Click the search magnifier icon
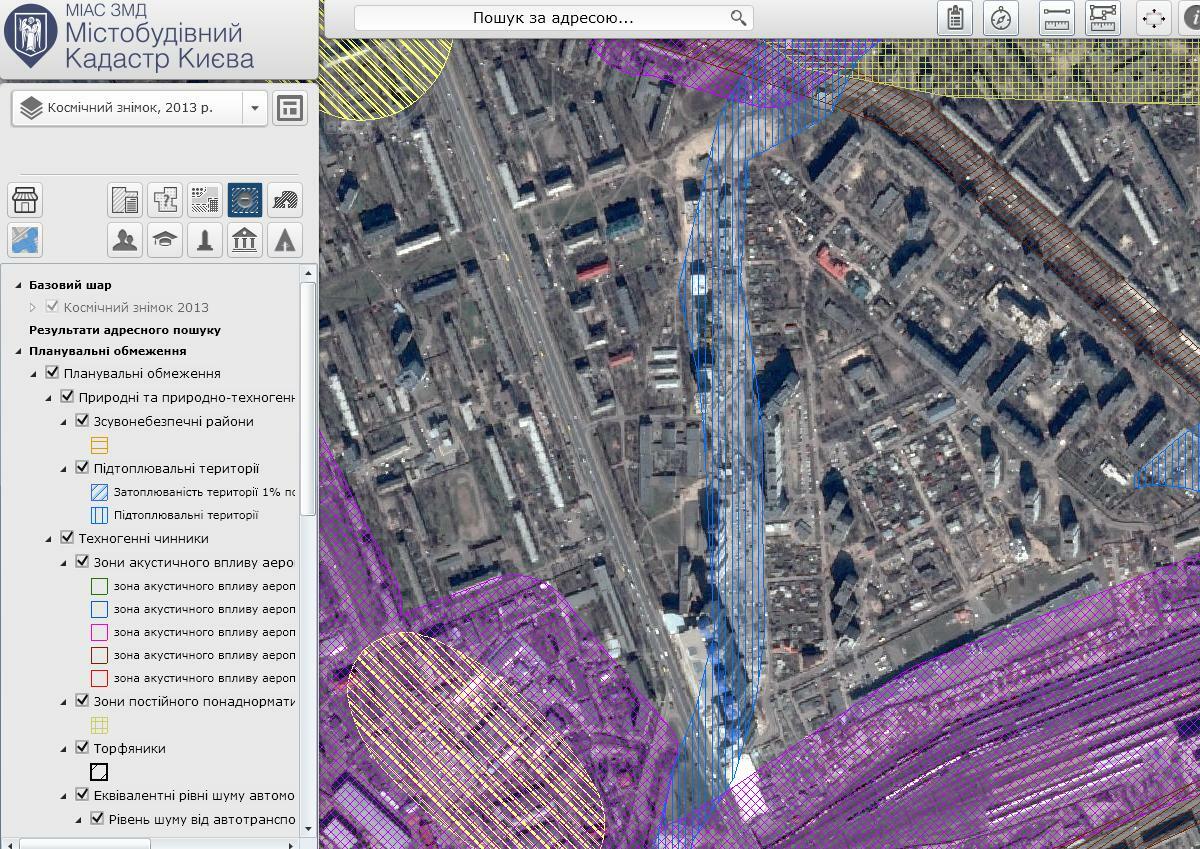 [x=738, y=17]
